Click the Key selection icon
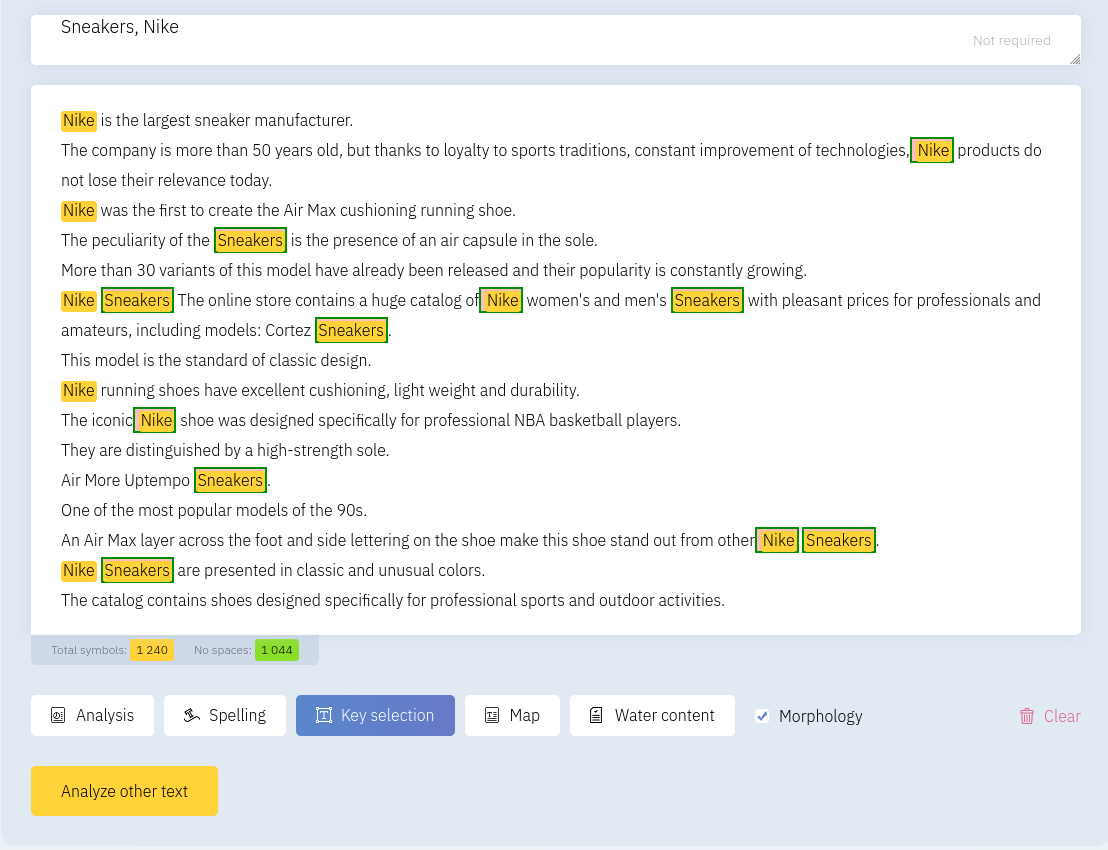Viewport: 1108px width, 850px height. (324, 716)
